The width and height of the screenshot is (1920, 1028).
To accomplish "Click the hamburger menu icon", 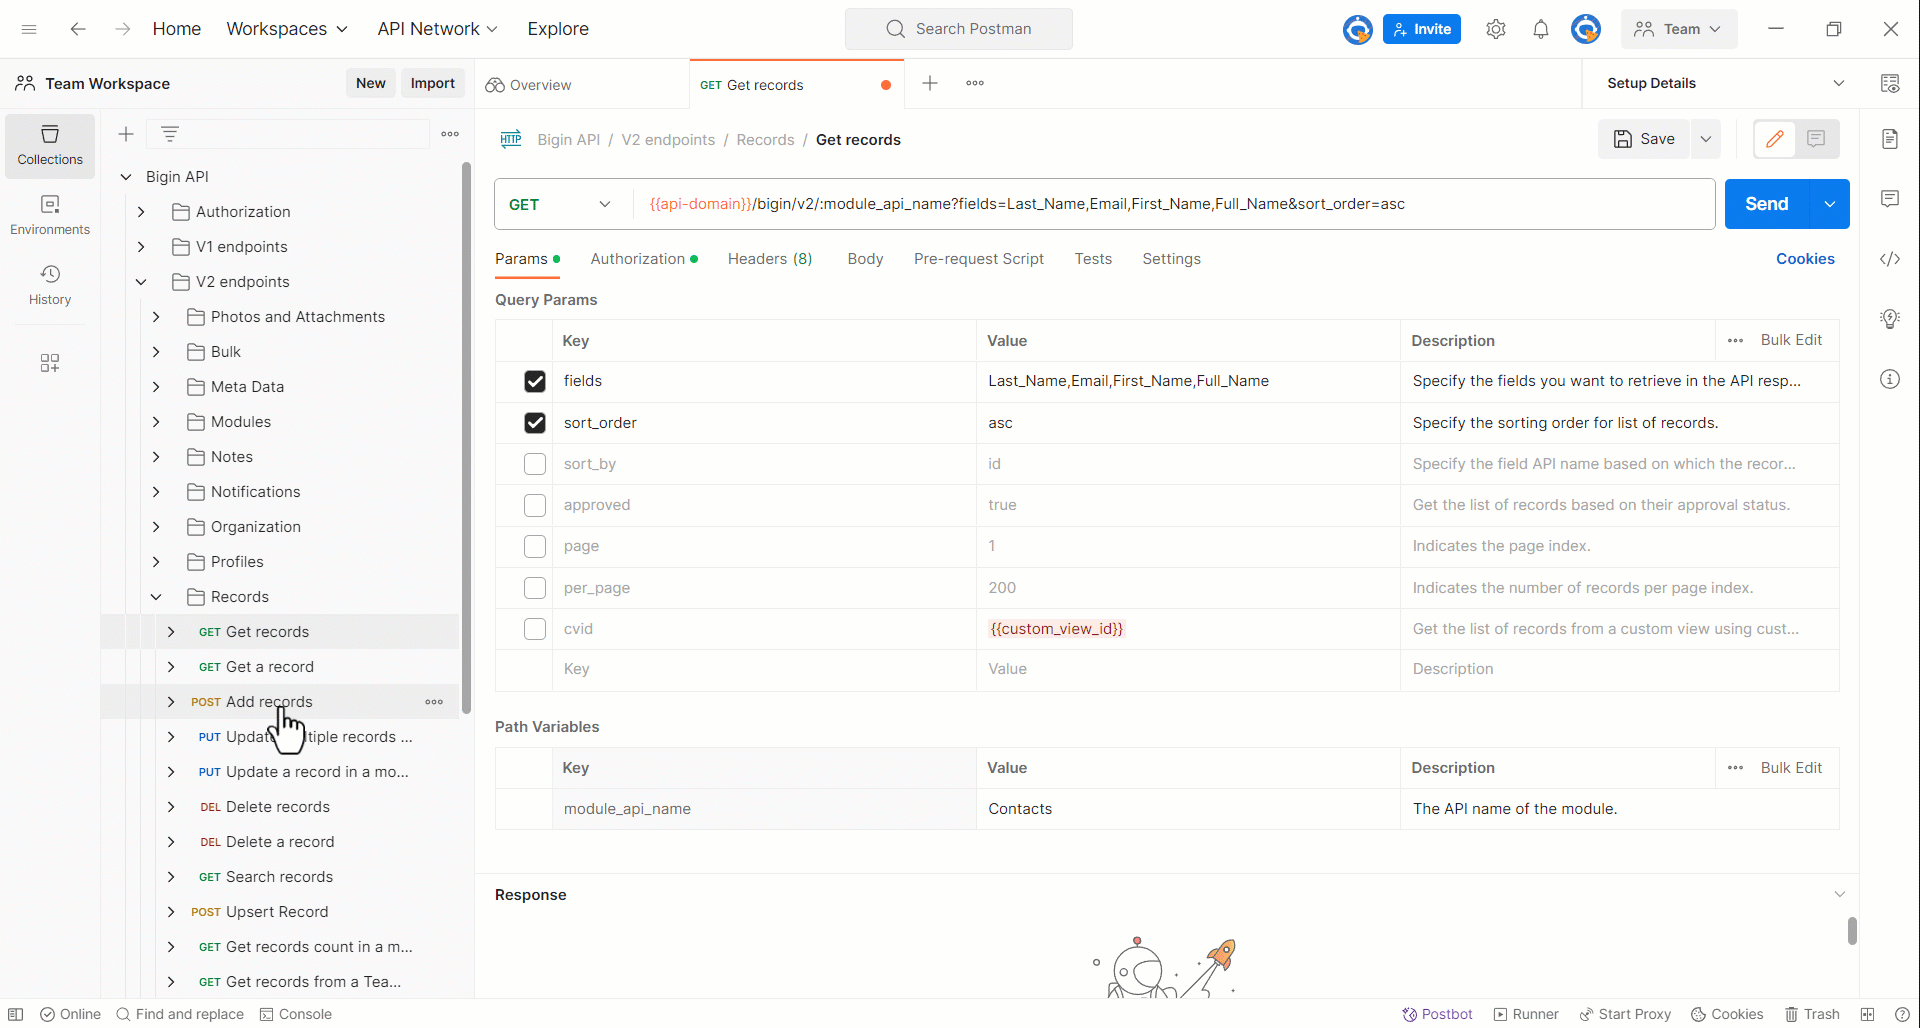I will [x=29, y=29].
